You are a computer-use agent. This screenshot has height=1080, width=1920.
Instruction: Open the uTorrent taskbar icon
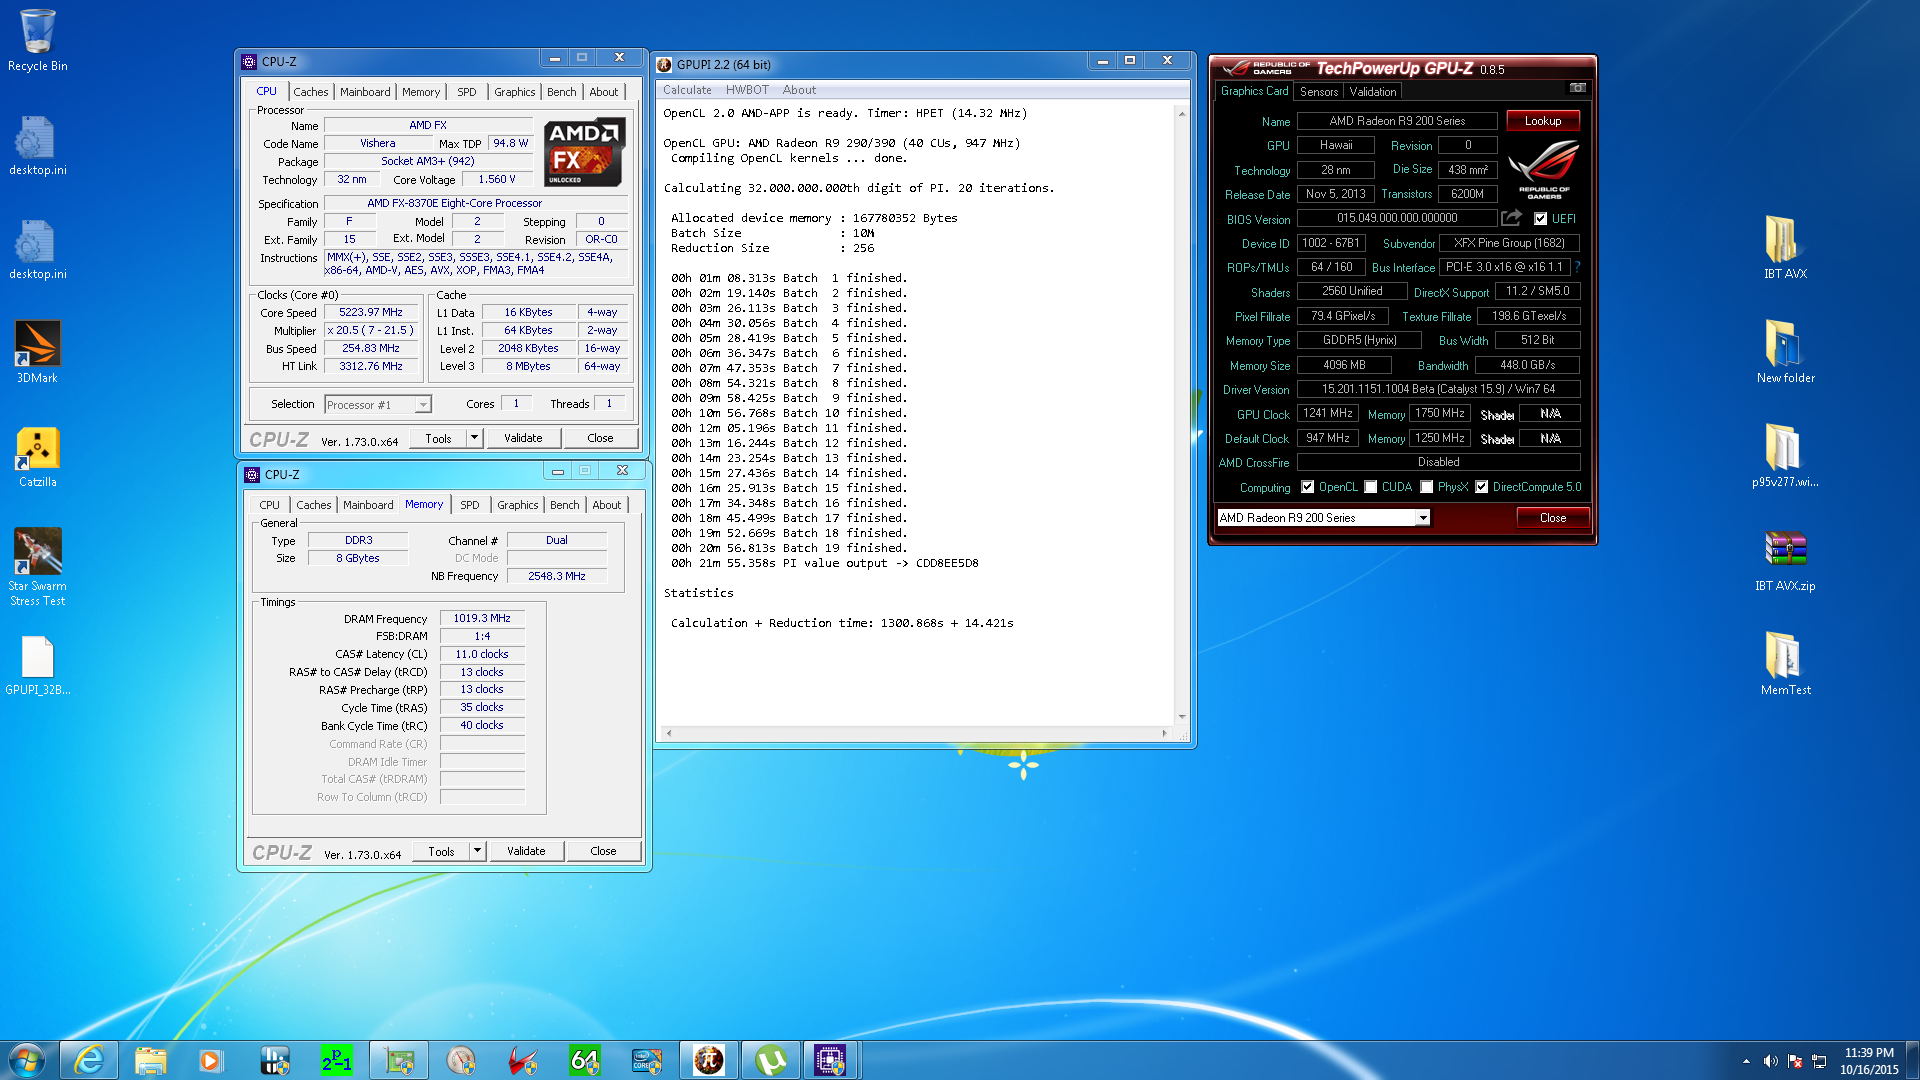pos(771,1060)
